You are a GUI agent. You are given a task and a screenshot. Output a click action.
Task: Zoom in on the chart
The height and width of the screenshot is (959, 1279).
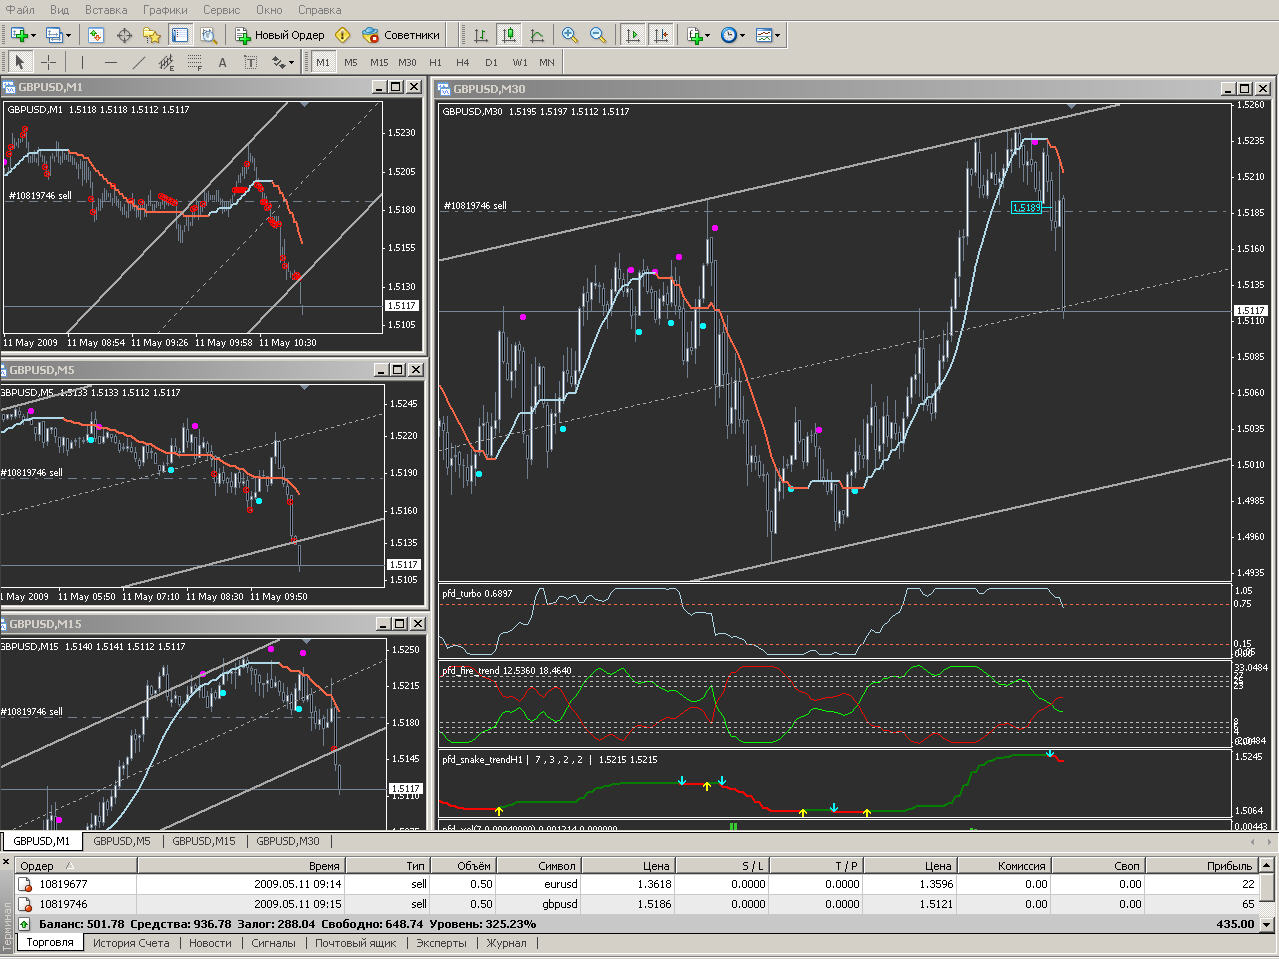570,35
